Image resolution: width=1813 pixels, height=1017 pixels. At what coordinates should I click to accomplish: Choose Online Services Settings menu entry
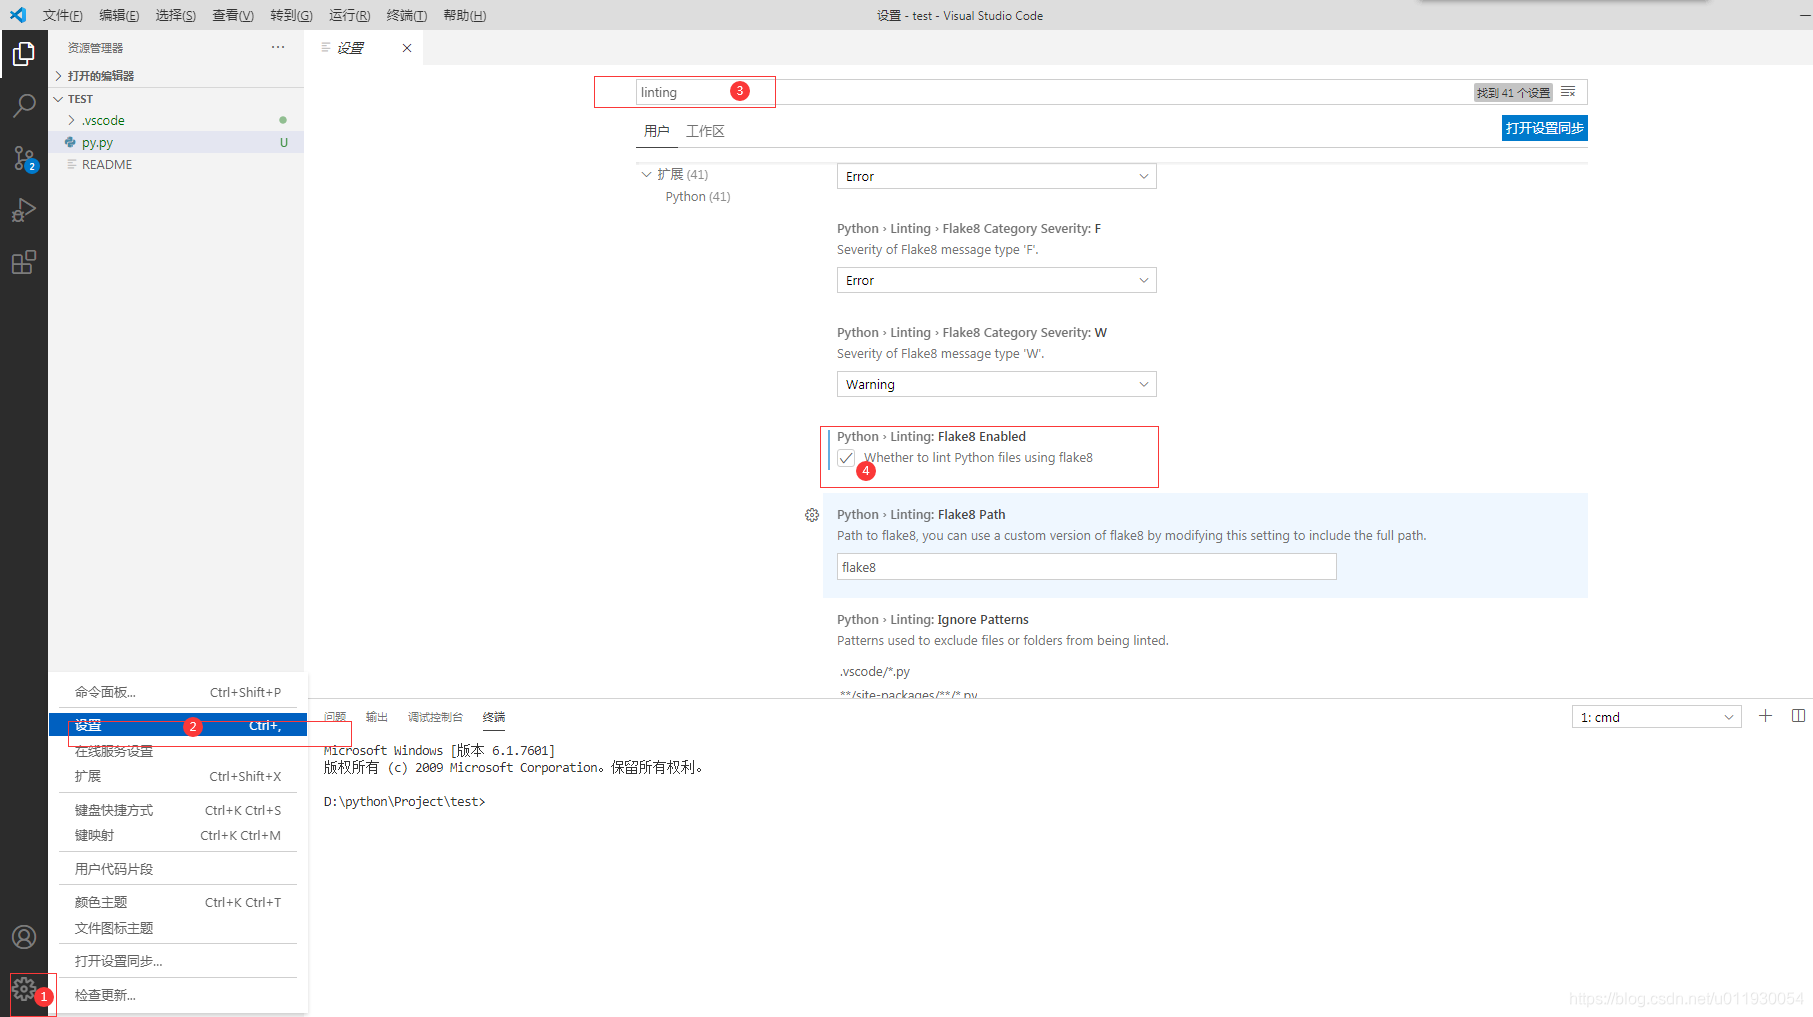(x=178, y=751)
